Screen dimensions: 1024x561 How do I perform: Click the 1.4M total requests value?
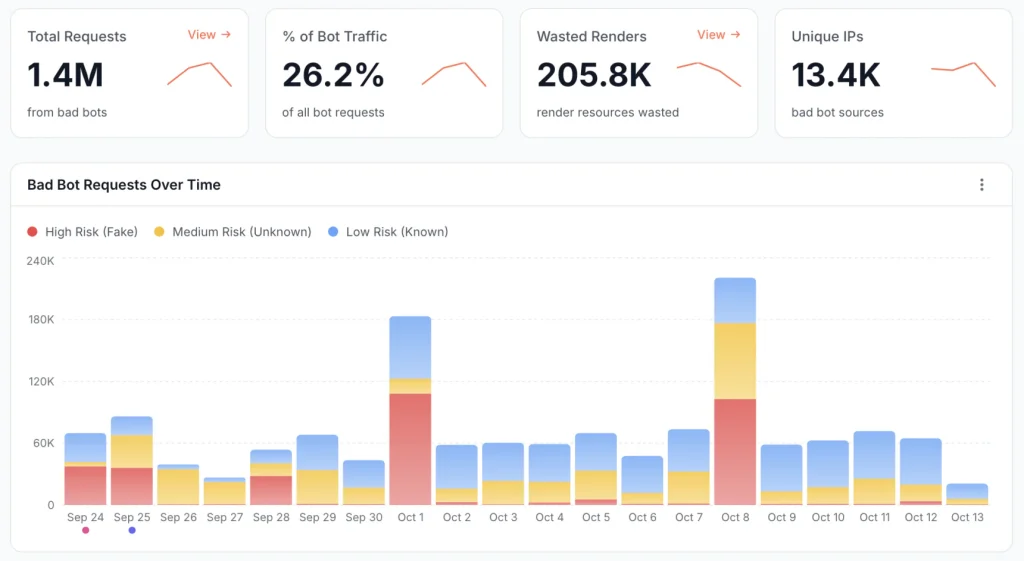(65, 74)
